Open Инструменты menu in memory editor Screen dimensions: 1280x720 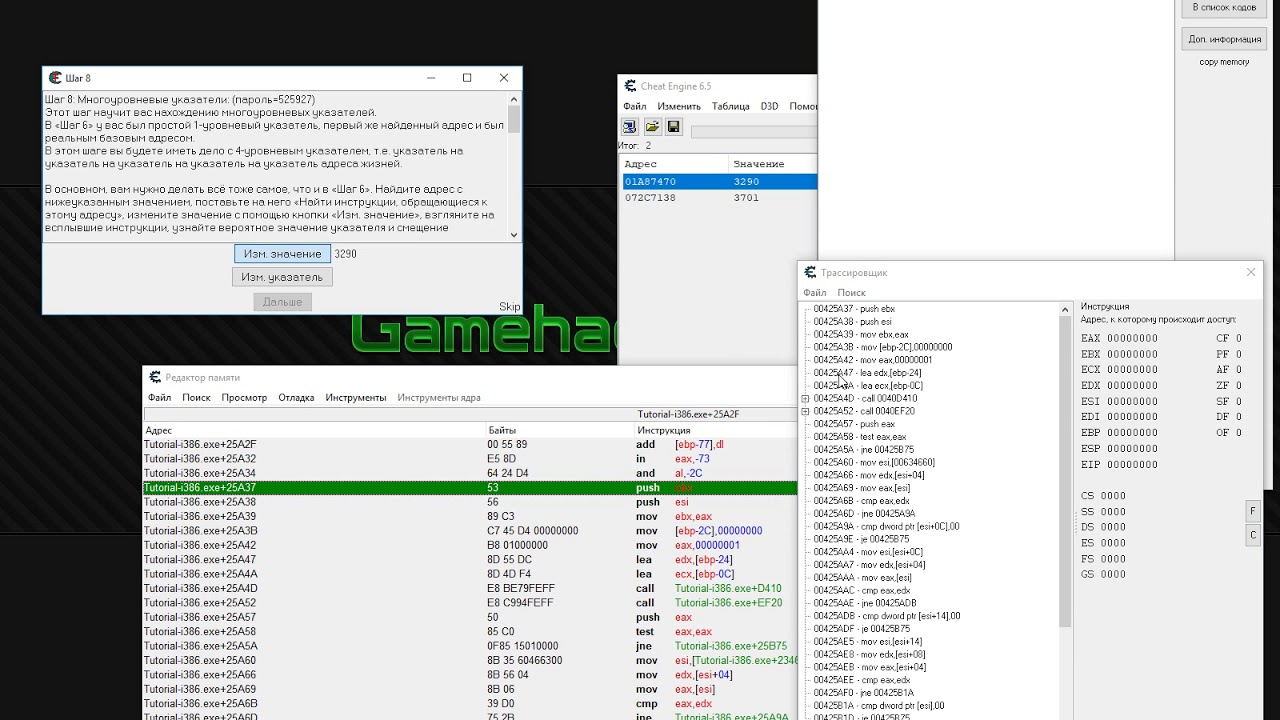tap(355, 397)
